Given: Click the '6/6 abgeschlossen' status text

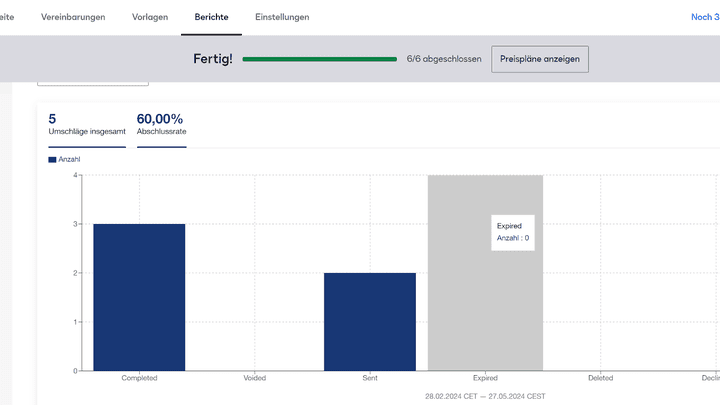Looking at the screenshot, I should click(444, 59).
